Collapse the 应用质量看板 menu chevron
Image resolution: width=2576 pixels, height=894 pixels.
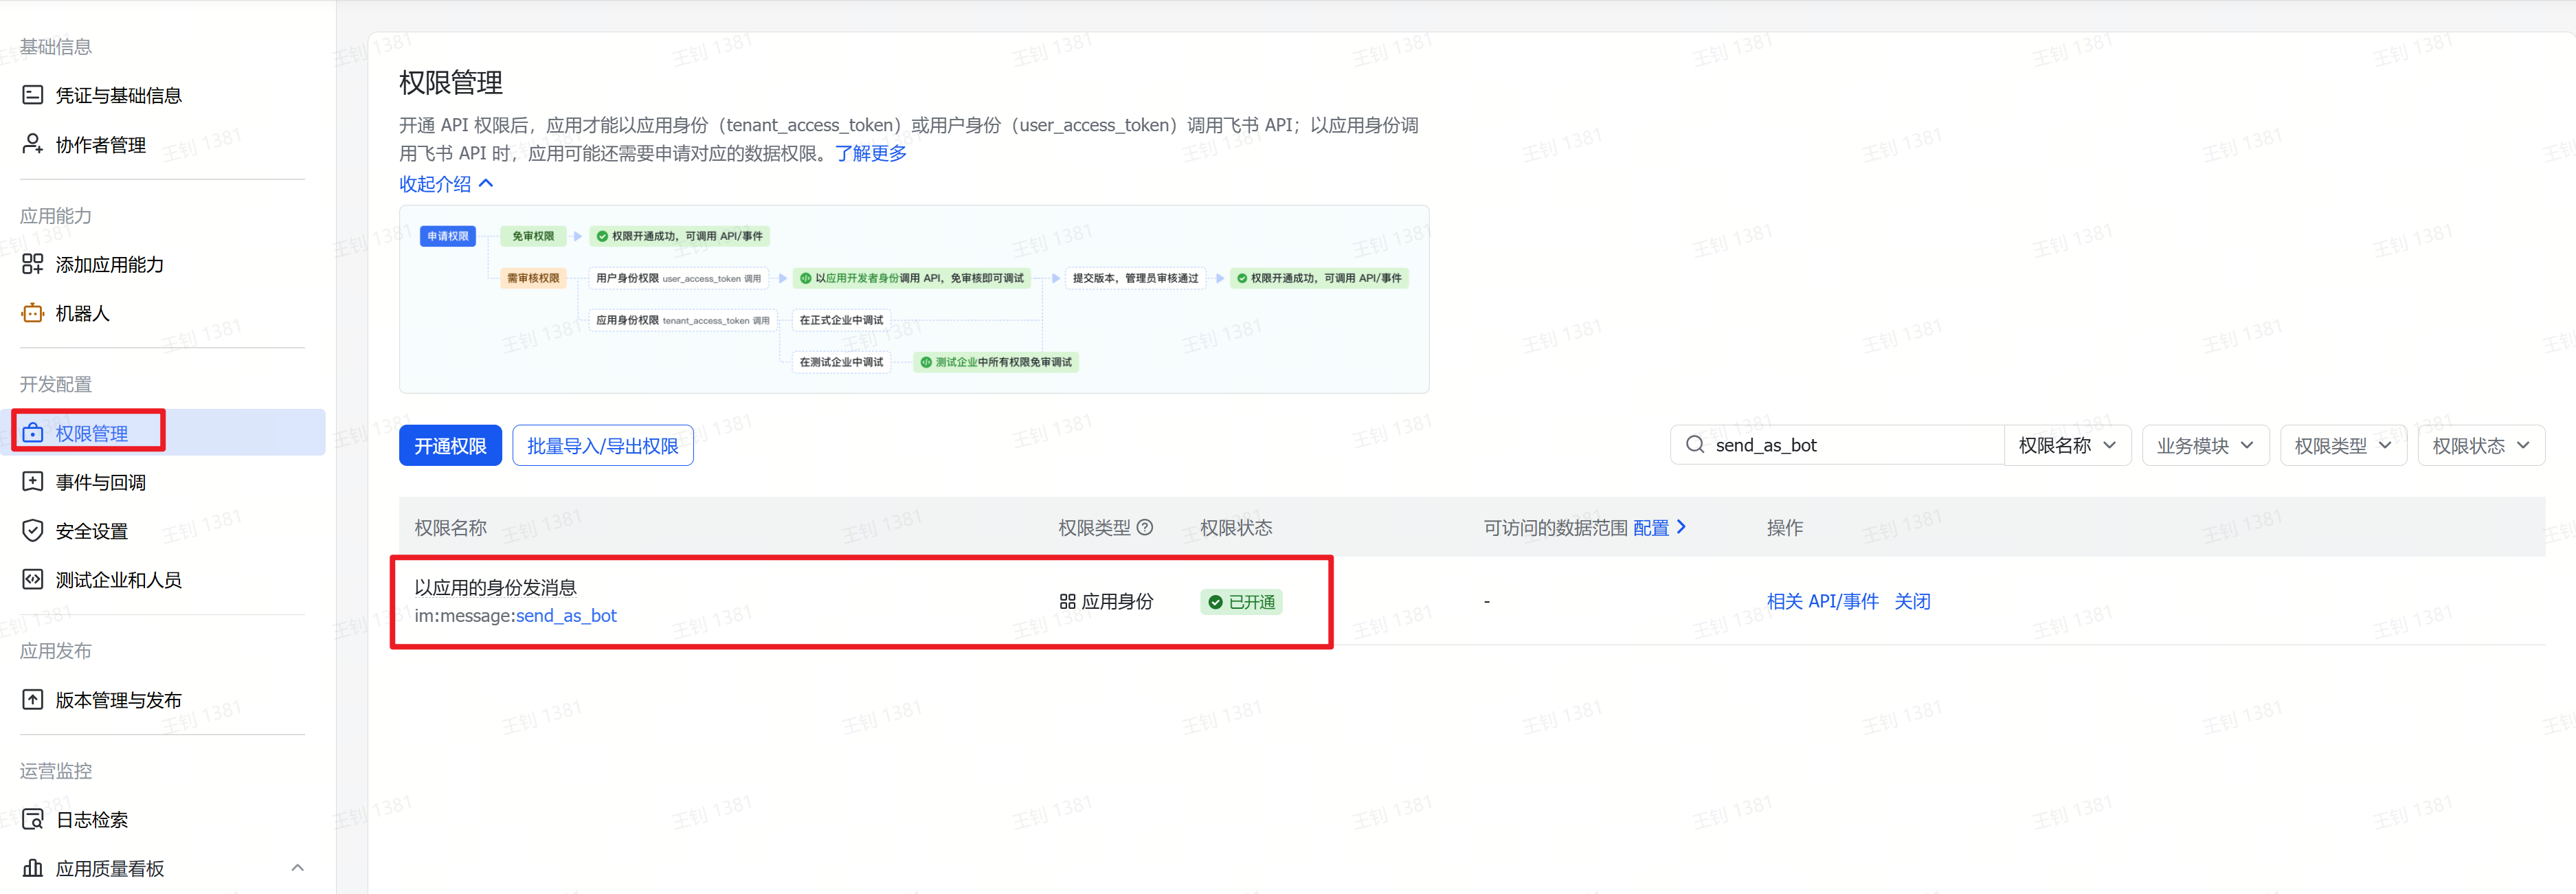pos(297,868)
